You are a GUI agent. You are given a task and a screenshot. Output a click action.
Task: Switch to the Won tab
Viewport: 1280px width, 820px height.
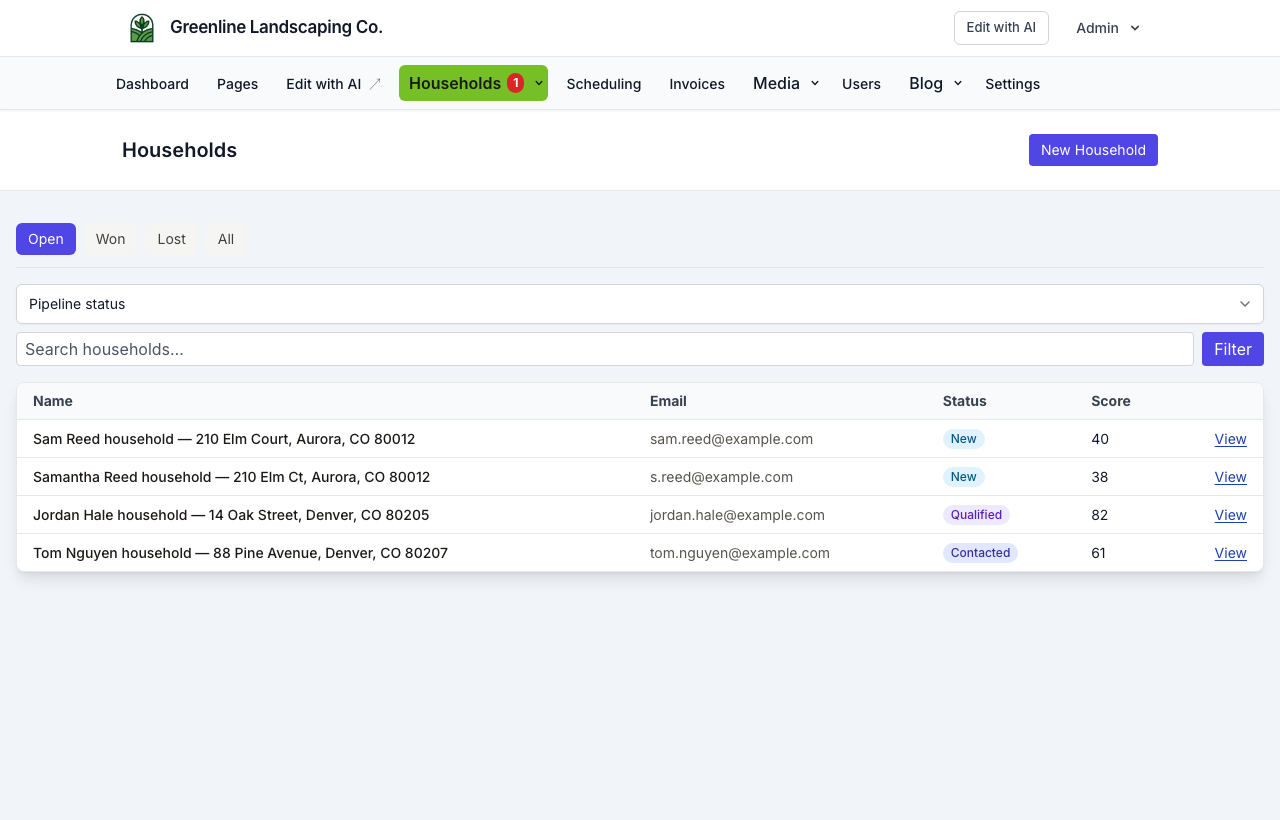(x=110, y=239)
